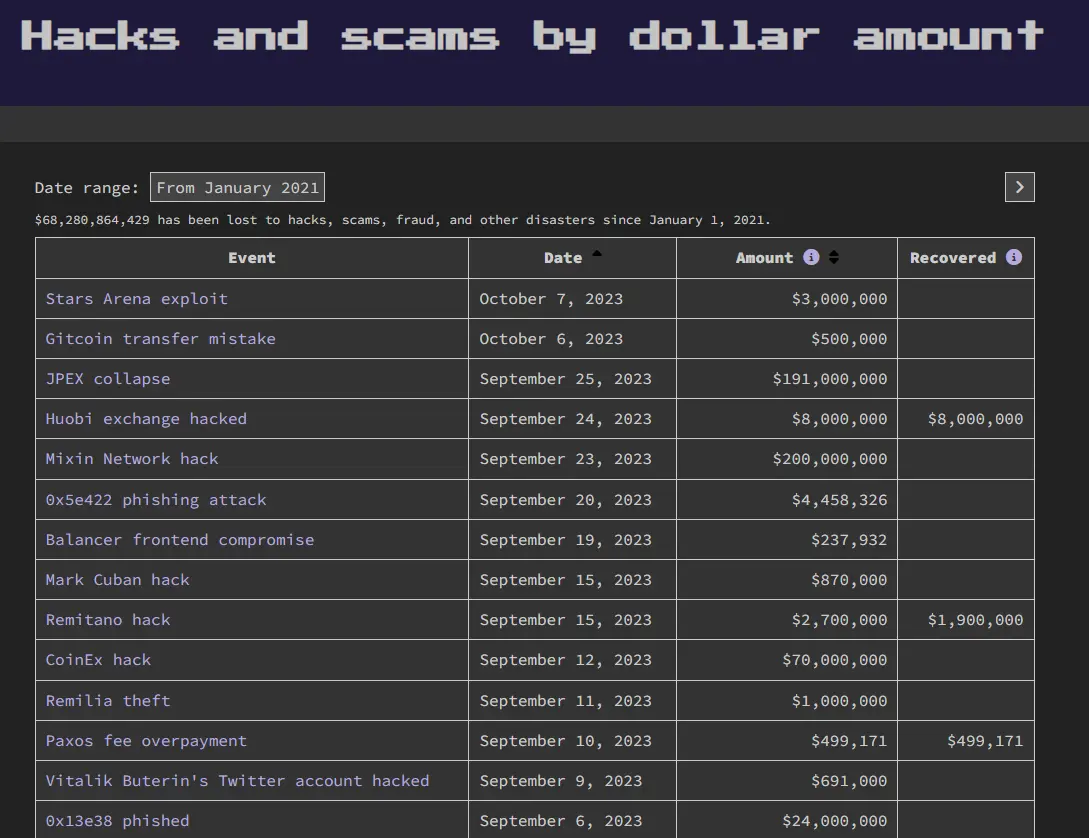Click recovered $8,000,000 for Huobi

tap(975, 419)
